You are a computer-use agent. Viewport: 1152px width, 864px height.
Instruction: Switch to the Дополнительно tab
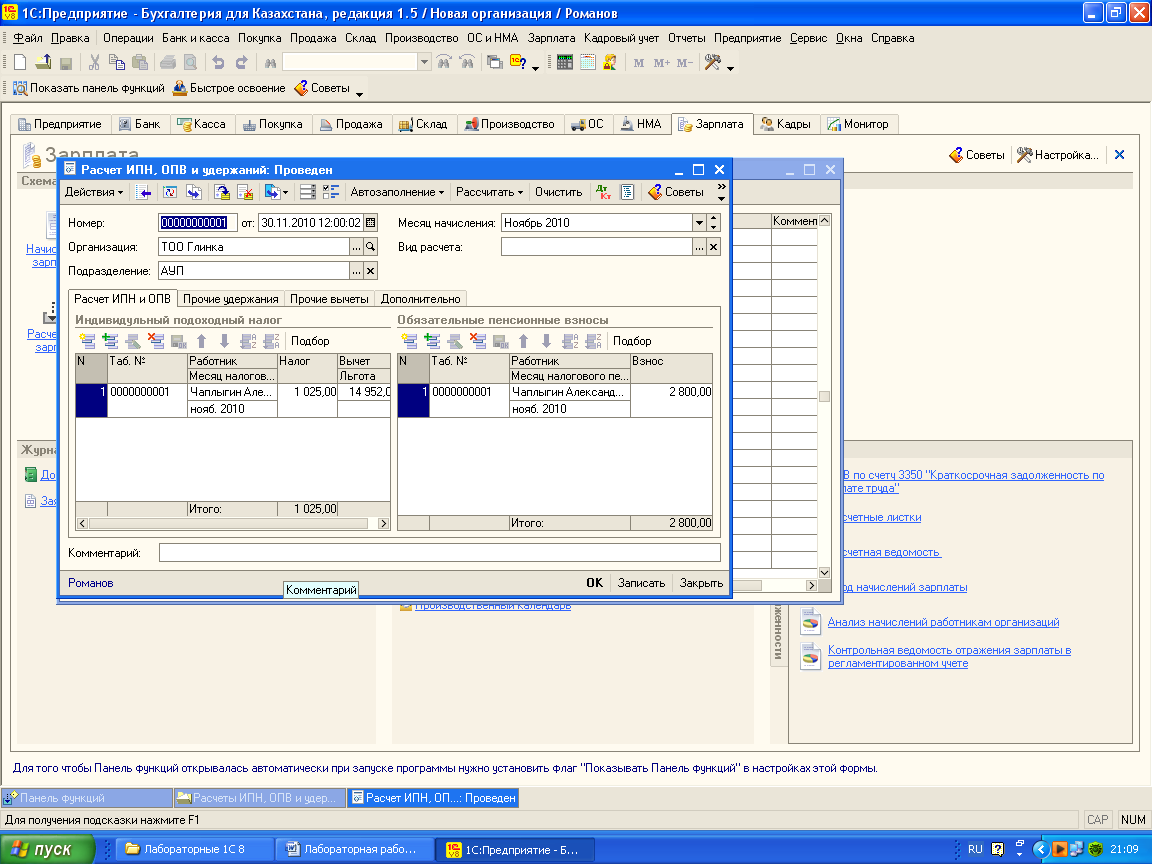pos(420,299)
